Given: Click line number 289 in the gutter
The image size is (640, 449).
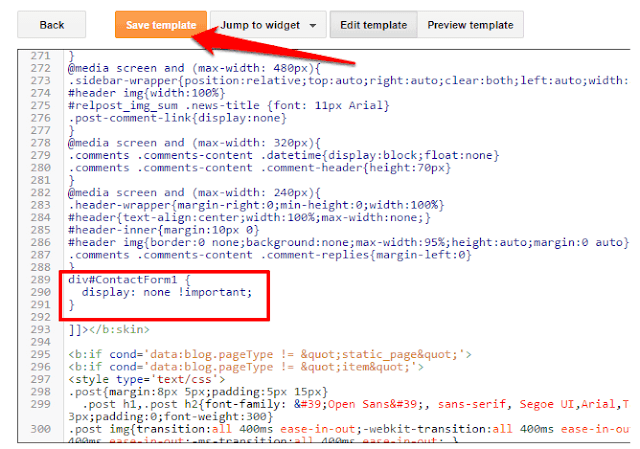Looking at the screenshot, I should pyautogui.click(x=40, y=280).
